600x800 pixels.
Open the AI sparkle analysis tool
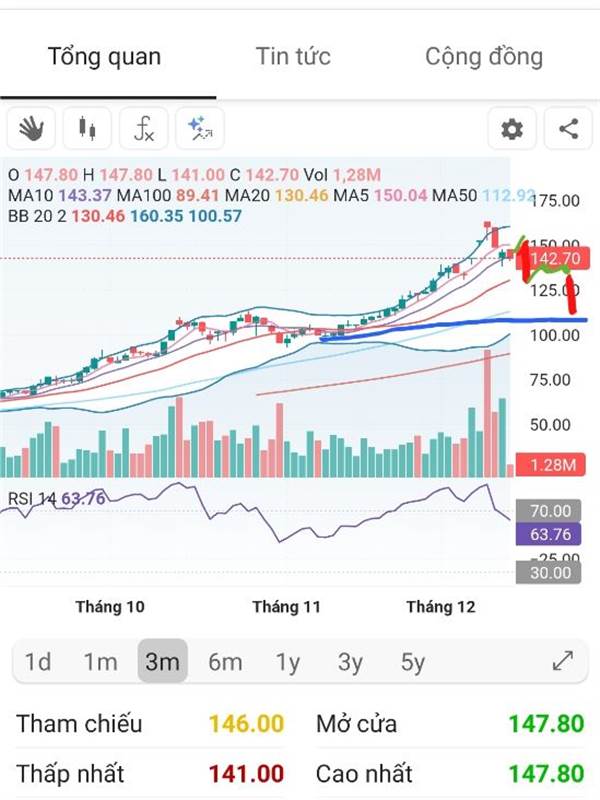(200, 129)
